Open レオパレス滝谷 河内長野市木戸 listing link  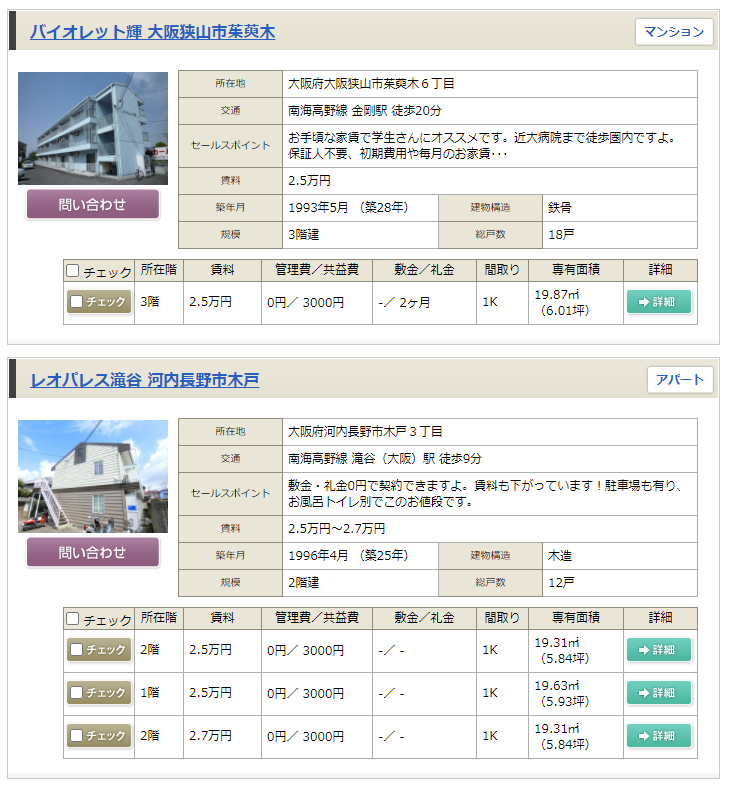pos(144,380)
